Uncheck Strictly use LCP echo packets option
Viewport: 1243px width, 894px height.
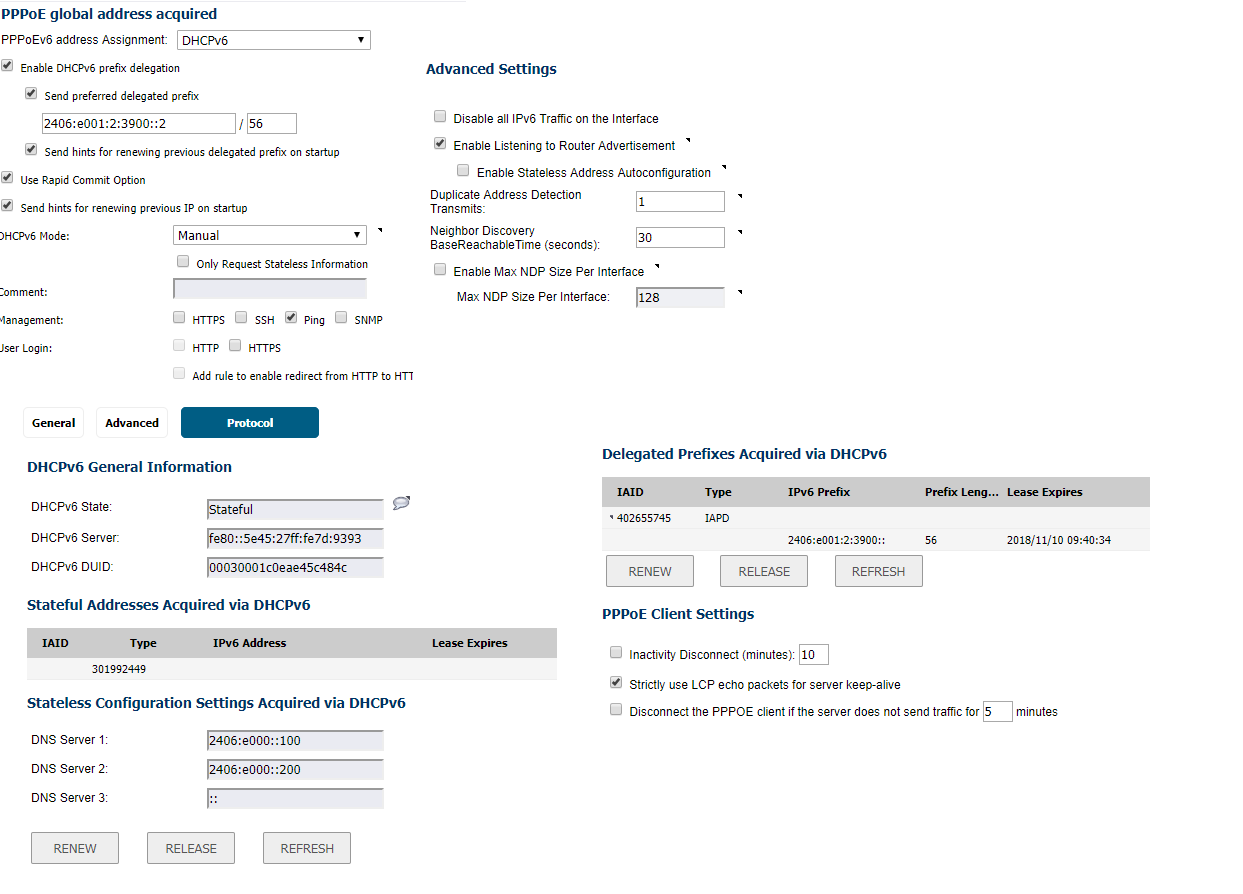click(x=616, y=683)
